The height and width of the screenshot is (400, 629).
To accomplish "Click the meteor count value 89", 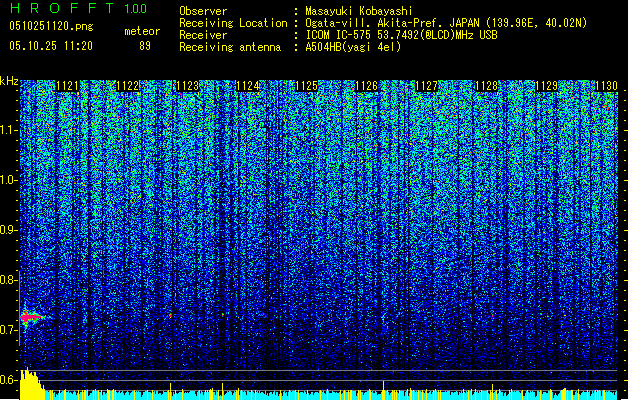I will (145, 46).
